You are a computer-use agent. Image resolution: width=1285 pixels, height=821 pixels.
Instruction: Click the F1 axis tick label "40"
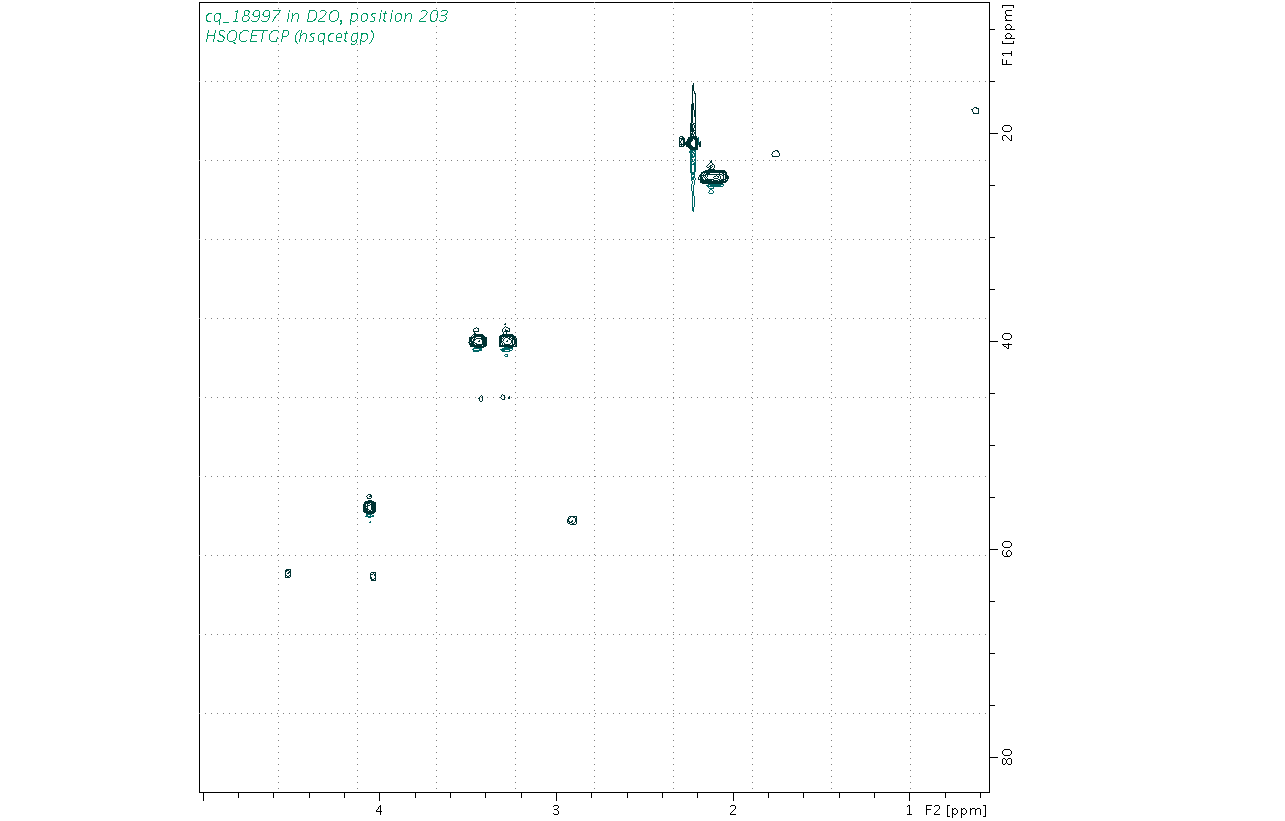click(x=1008, y=342)
